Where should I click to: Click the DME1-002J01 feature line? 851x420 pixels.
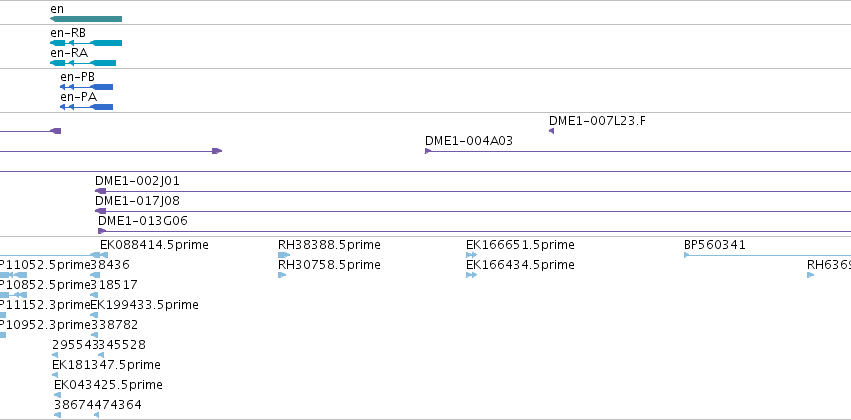click(473, 191)
